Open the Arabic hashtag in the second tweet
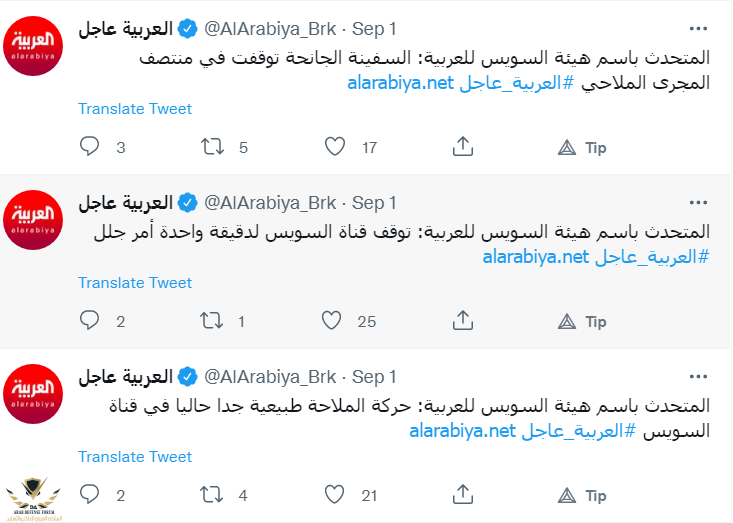Image resolution: width=733 pixels, height=523 pixels. pyautogui.click(x=652, y=257)
